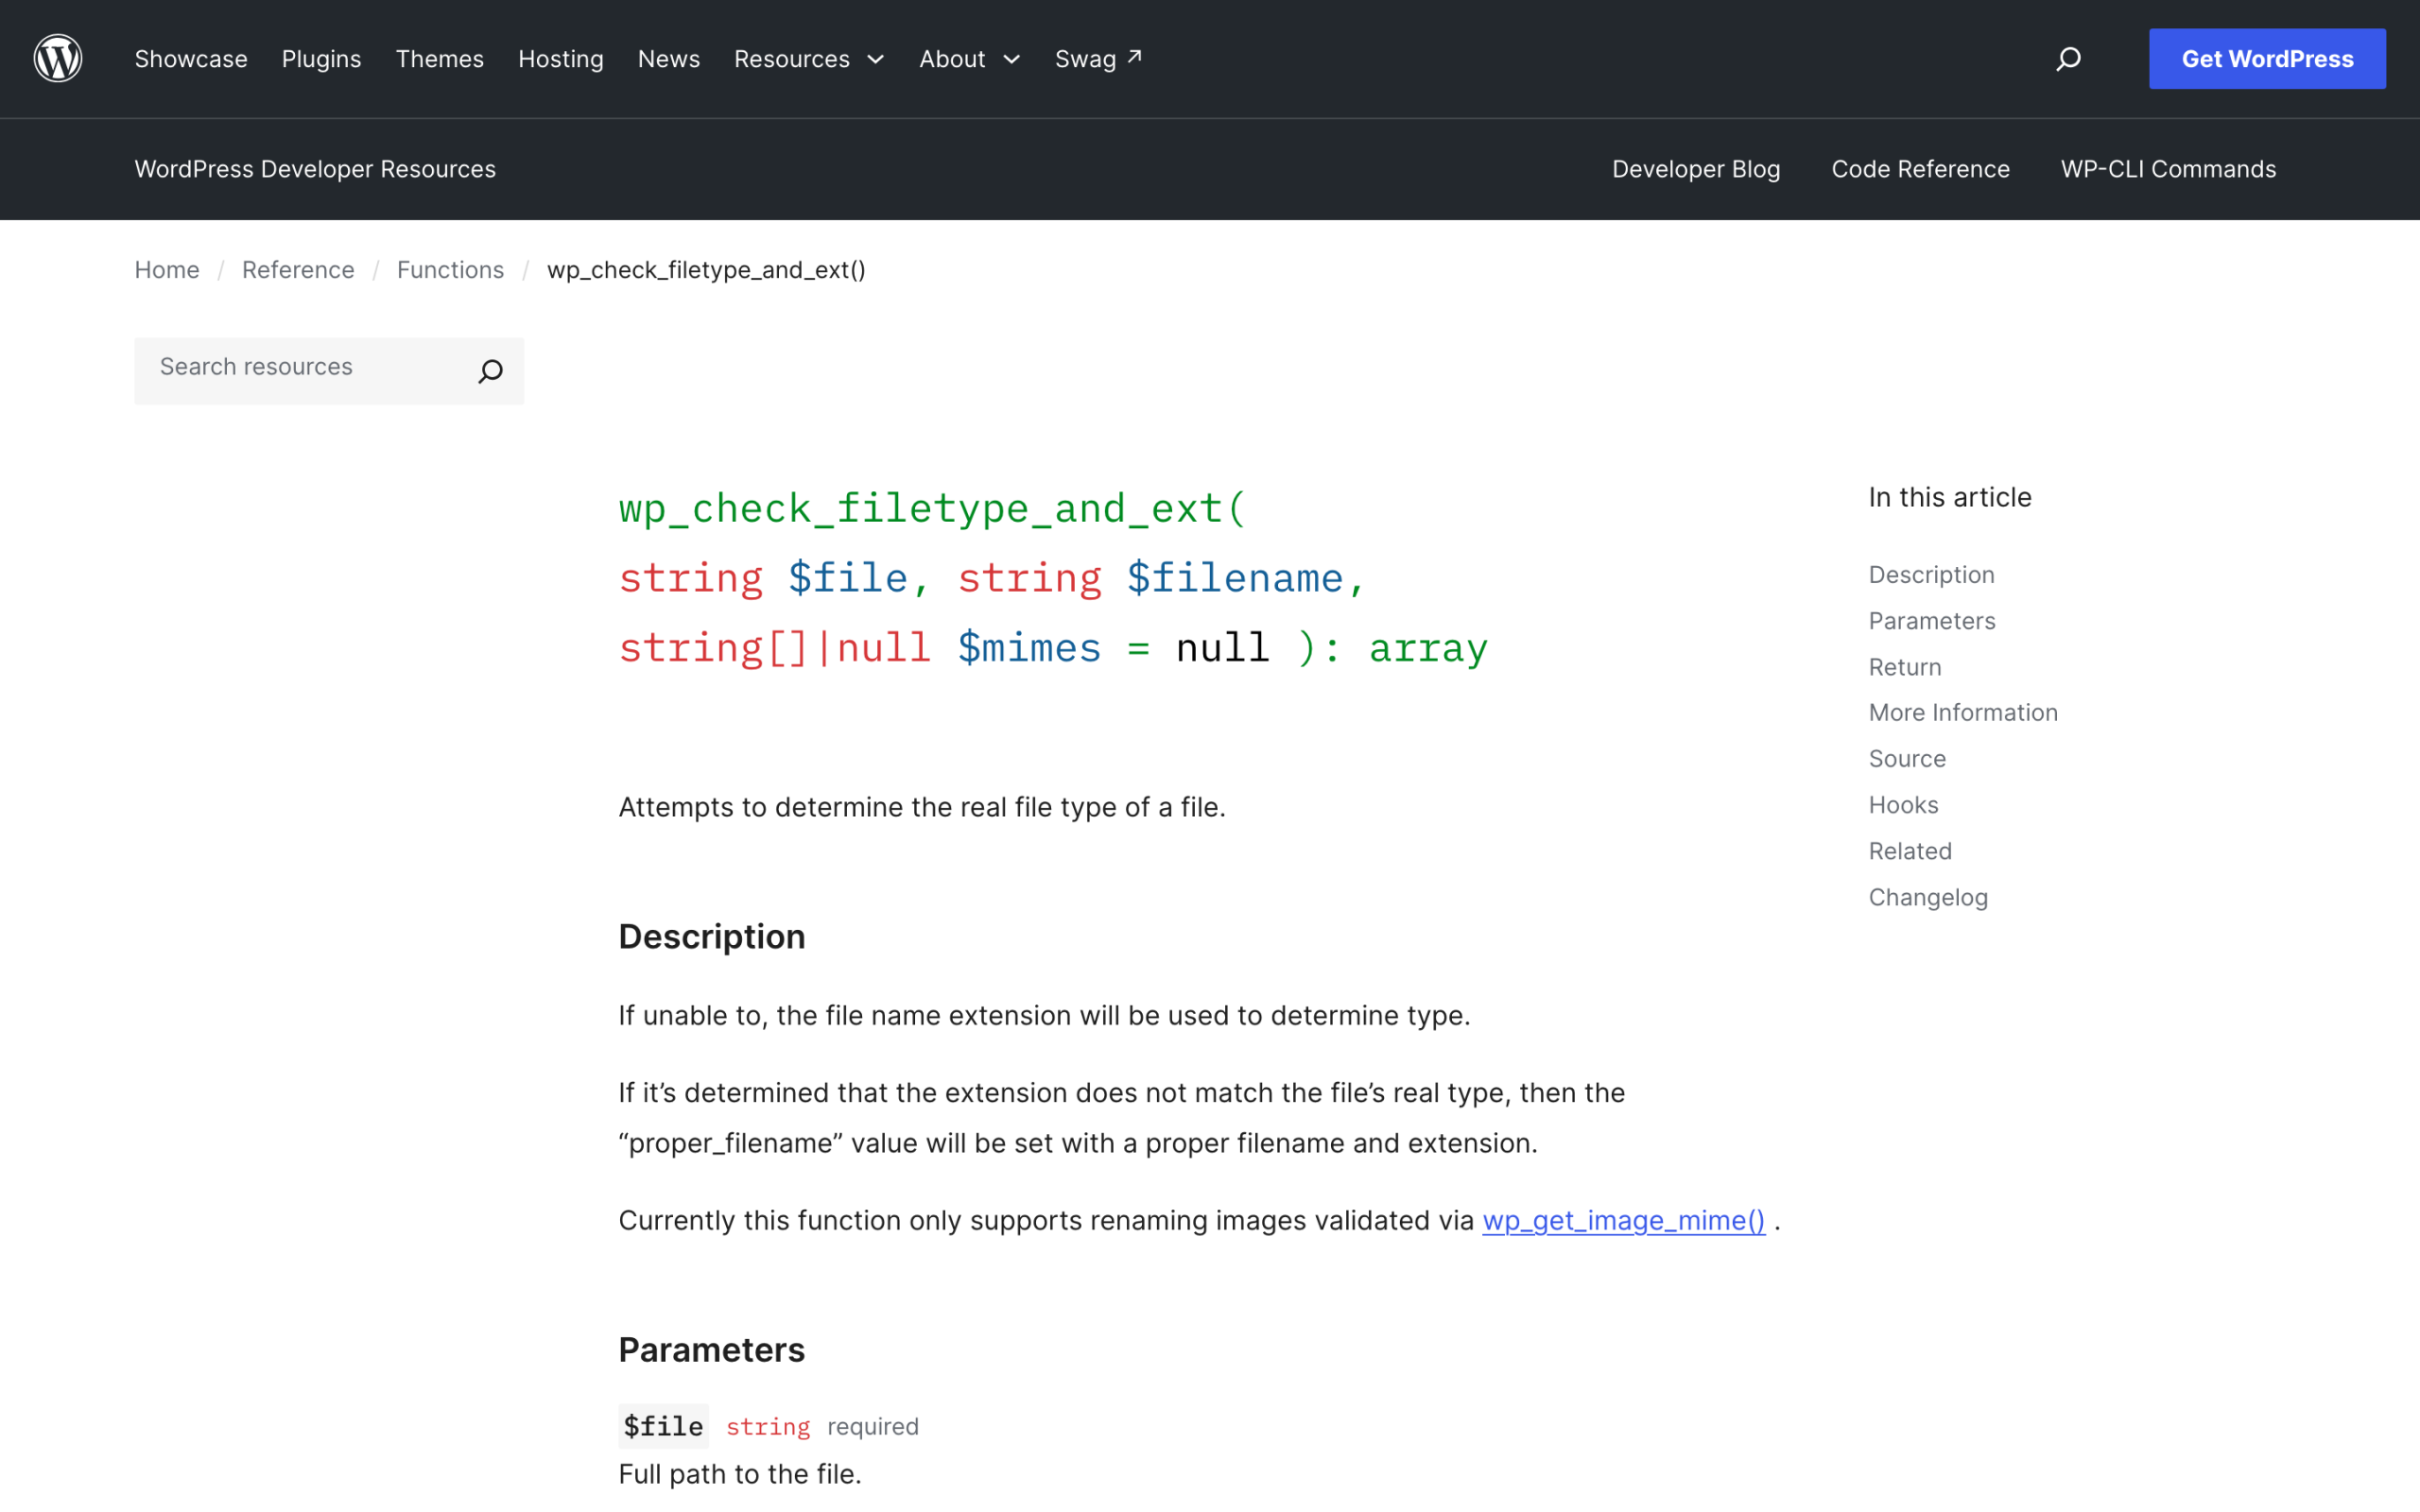Jump to Changelog in article contents

1928,897
